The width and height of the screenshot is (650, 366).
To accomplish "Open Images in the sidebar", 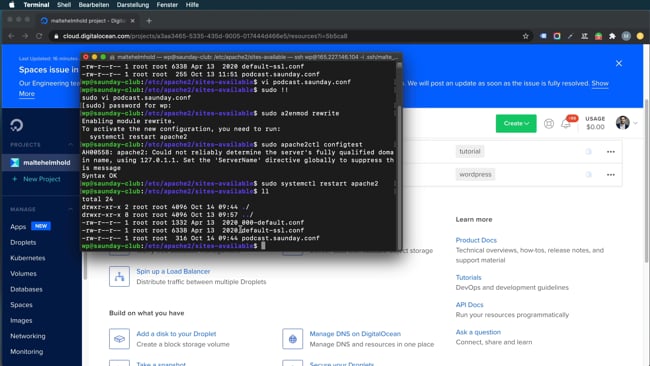I will click(21, 320).
